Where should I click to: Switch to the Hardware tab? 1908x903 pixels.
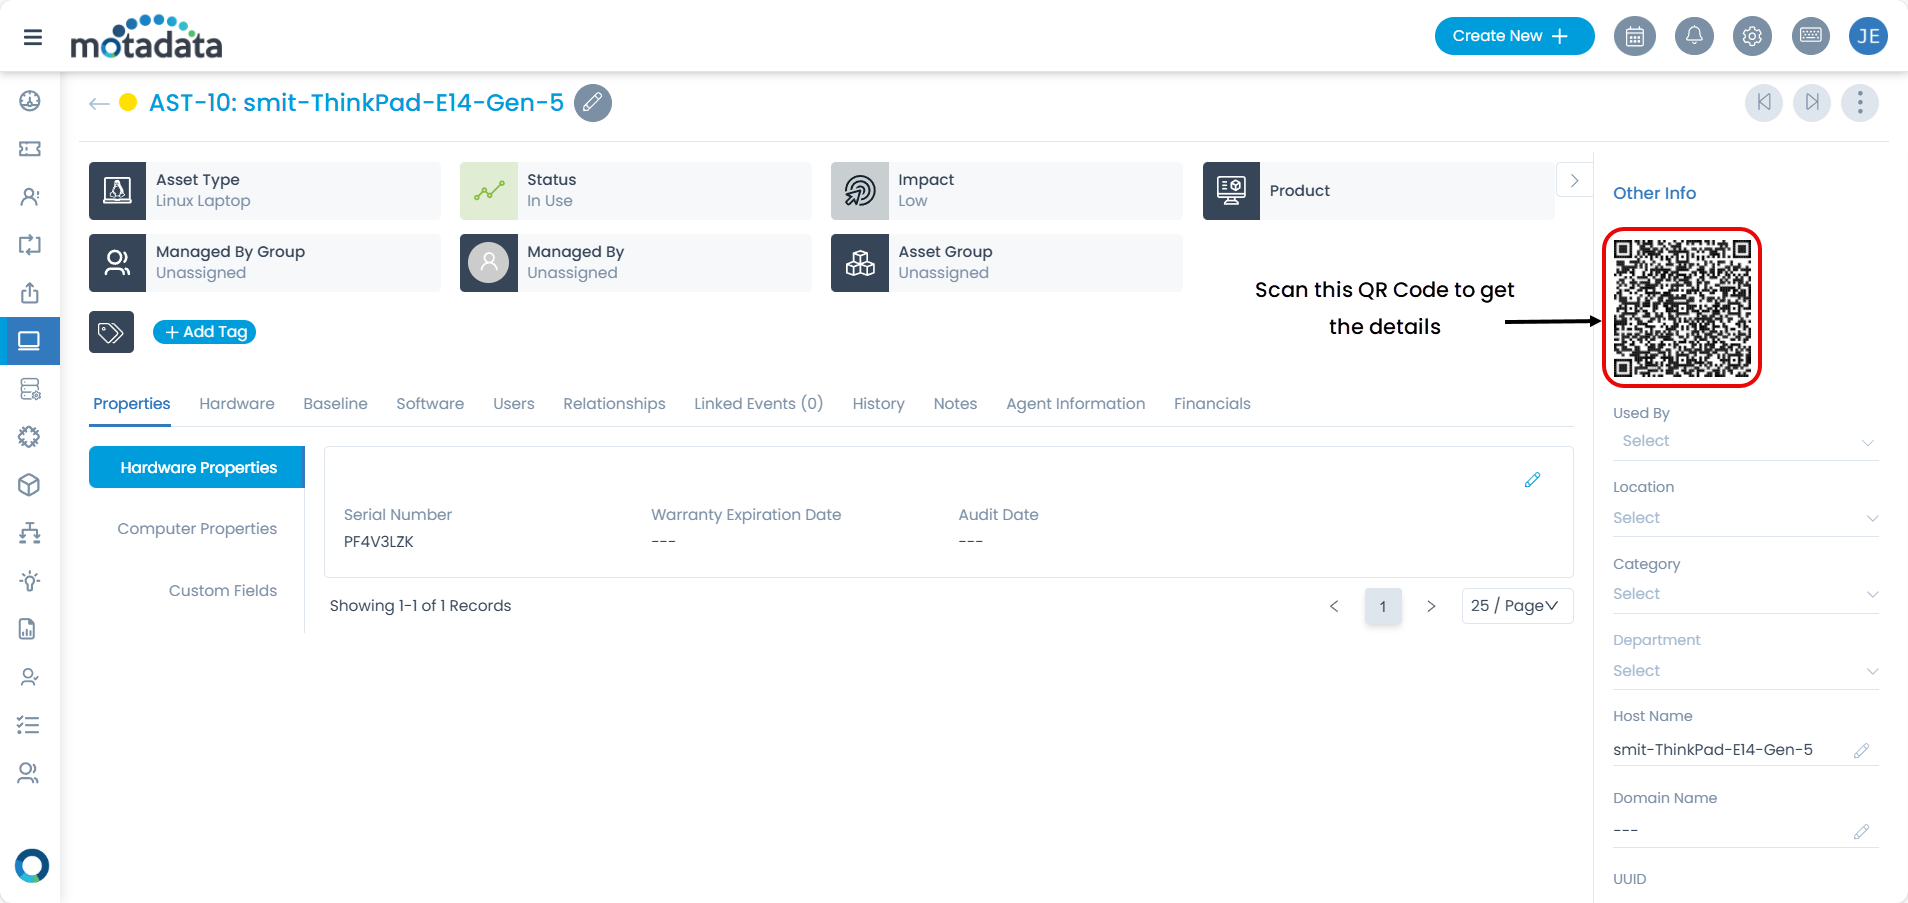237,404
